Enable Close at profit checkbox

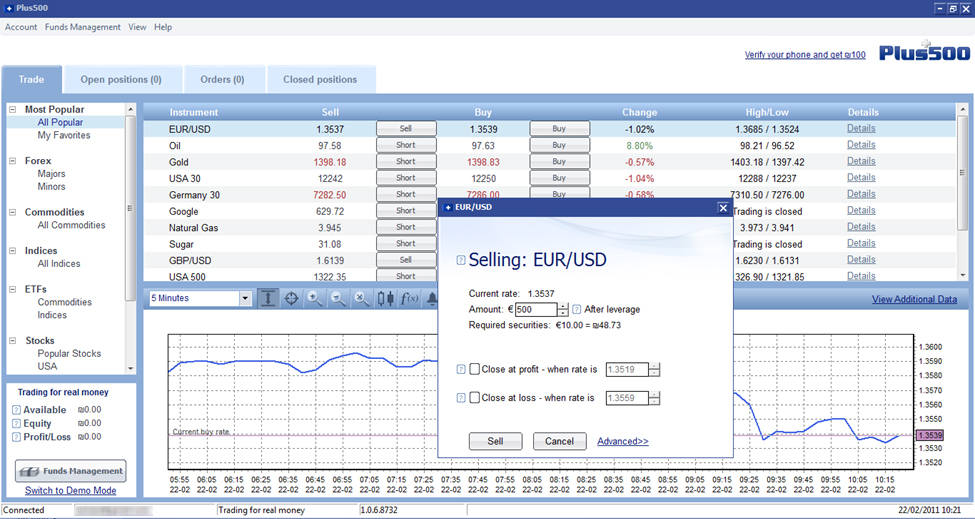(475, 369)
